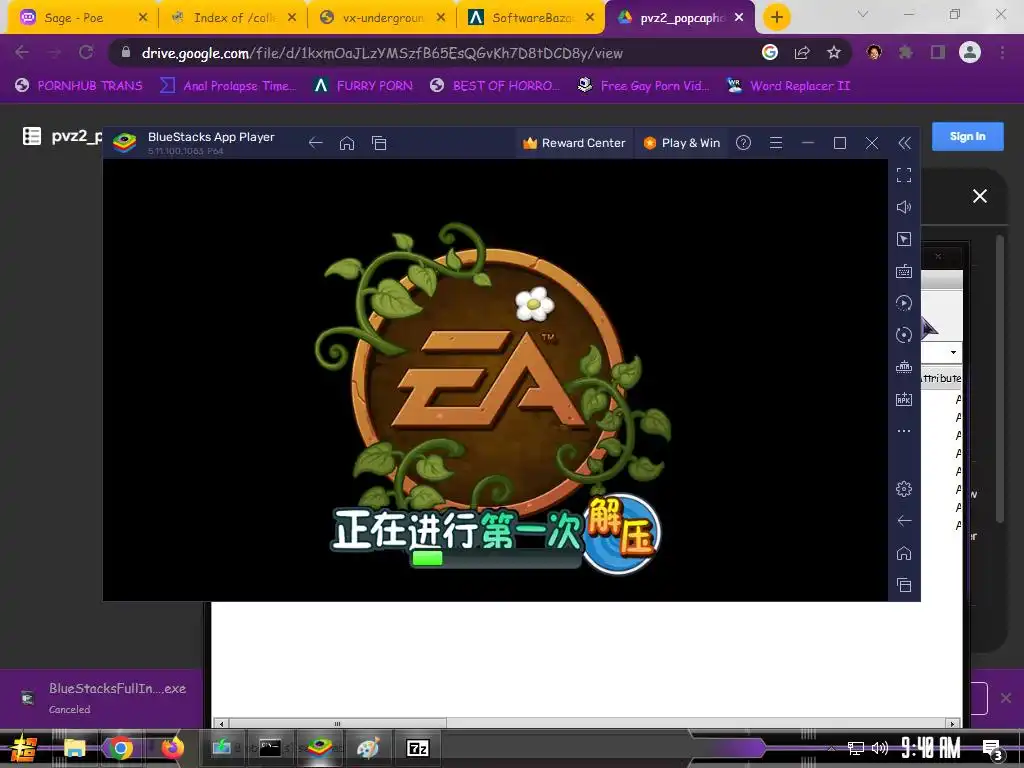Dismiss the Chrome downloads bar
The height and width of the screenshot is (768, 1024).
pos(1006,698)
